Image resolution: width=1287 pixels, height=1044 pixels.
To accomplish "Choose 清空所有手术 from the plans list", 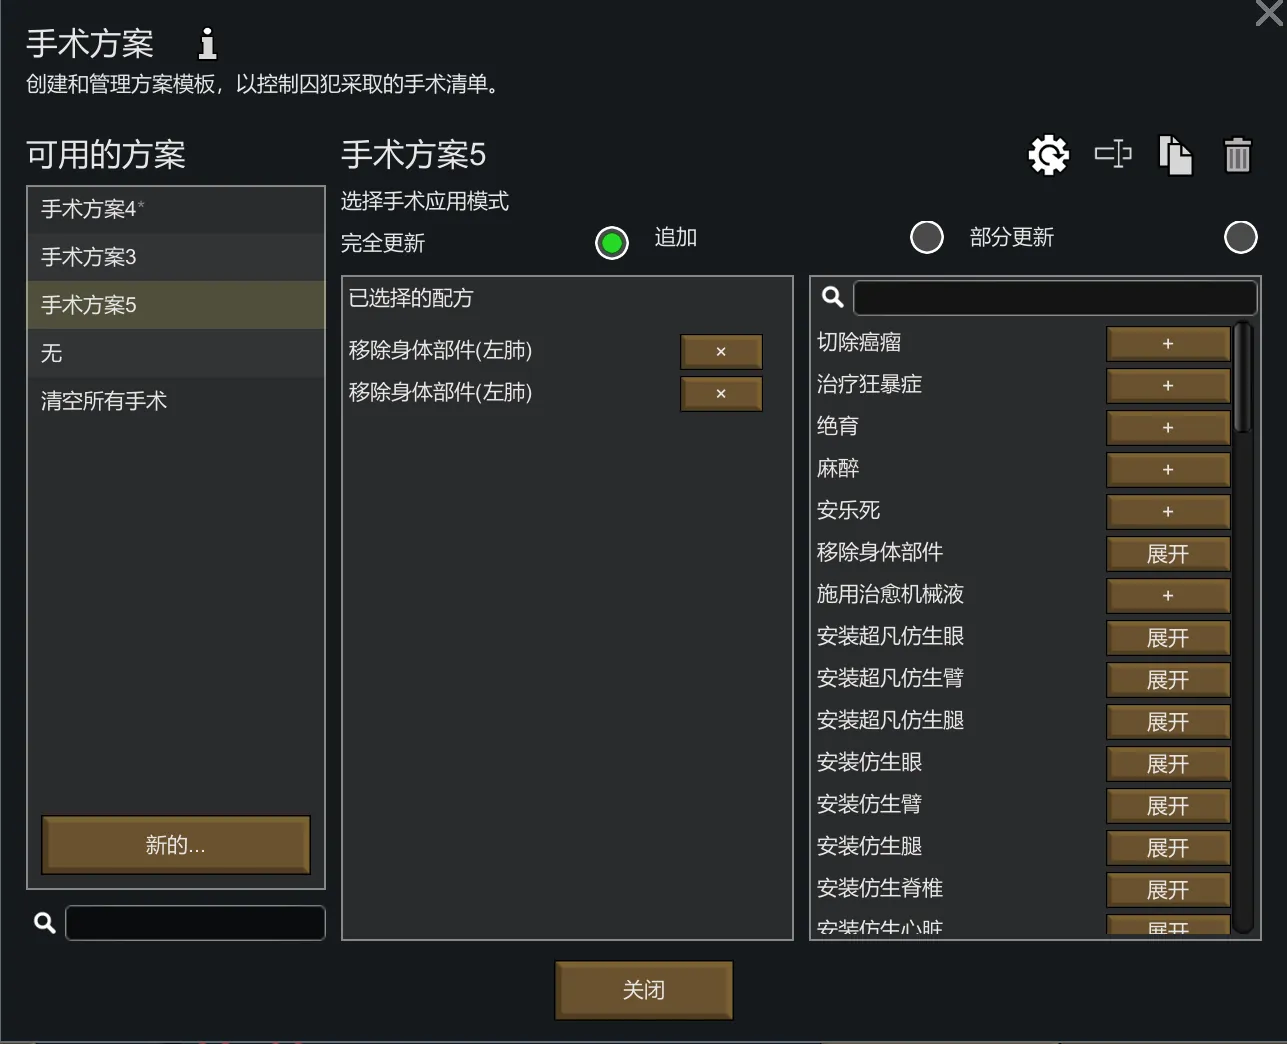I will [x=176, y=401].
